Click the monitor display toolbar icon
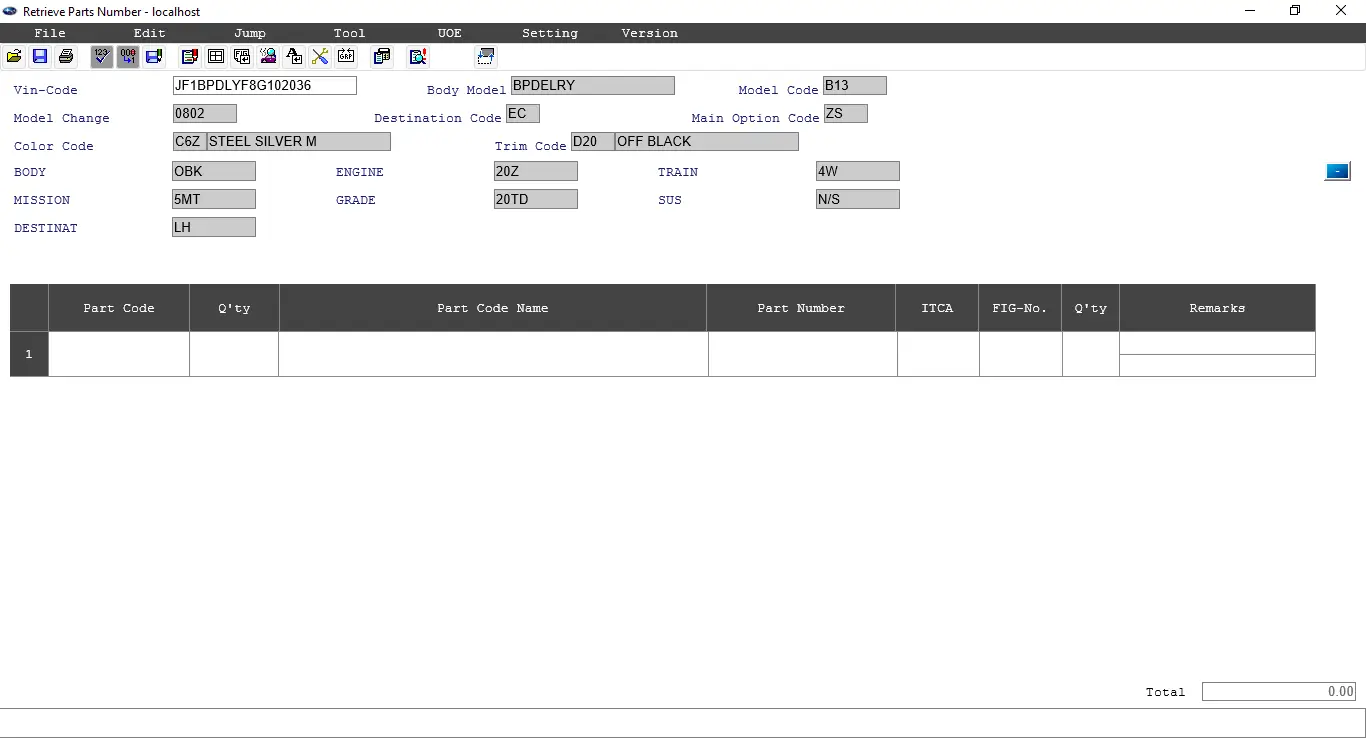 tap(486, 56)
